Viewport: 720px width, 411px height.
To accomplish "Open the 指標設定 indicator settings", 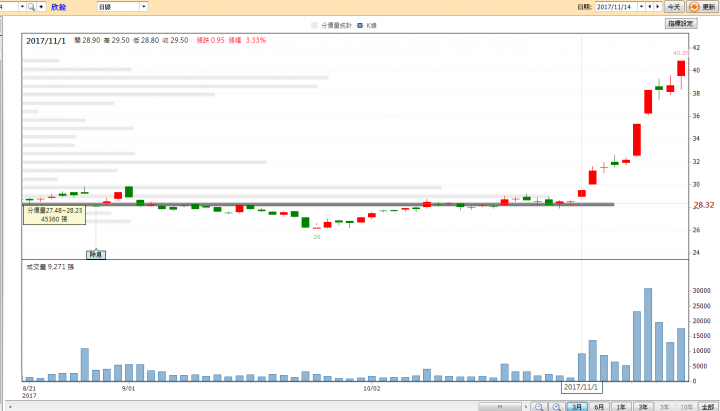I will pyautogui.click(x=681, y=23).
